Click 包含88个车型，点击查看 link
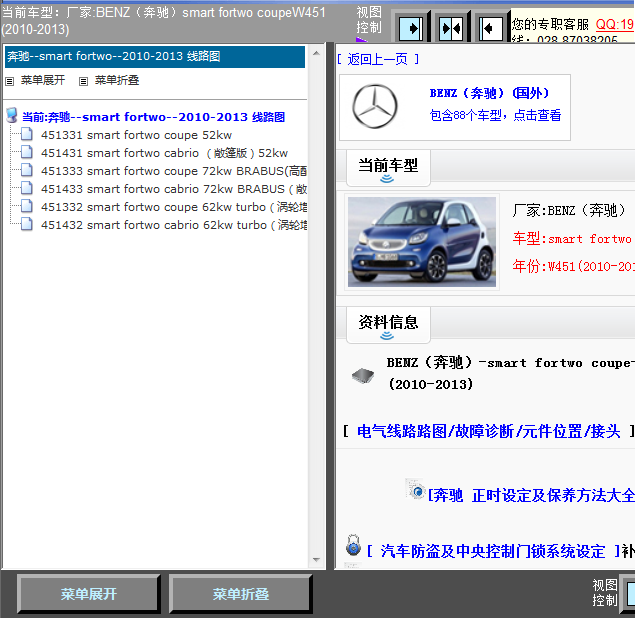The image size is (635, 618). [x=495, y=115]
